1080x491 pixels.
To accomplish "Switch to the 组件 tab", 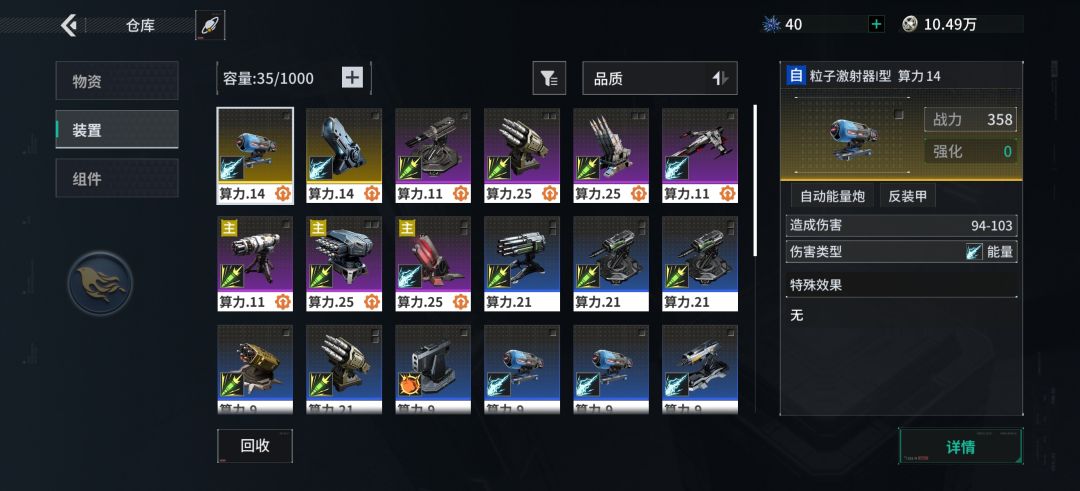I will pos(117,178).
